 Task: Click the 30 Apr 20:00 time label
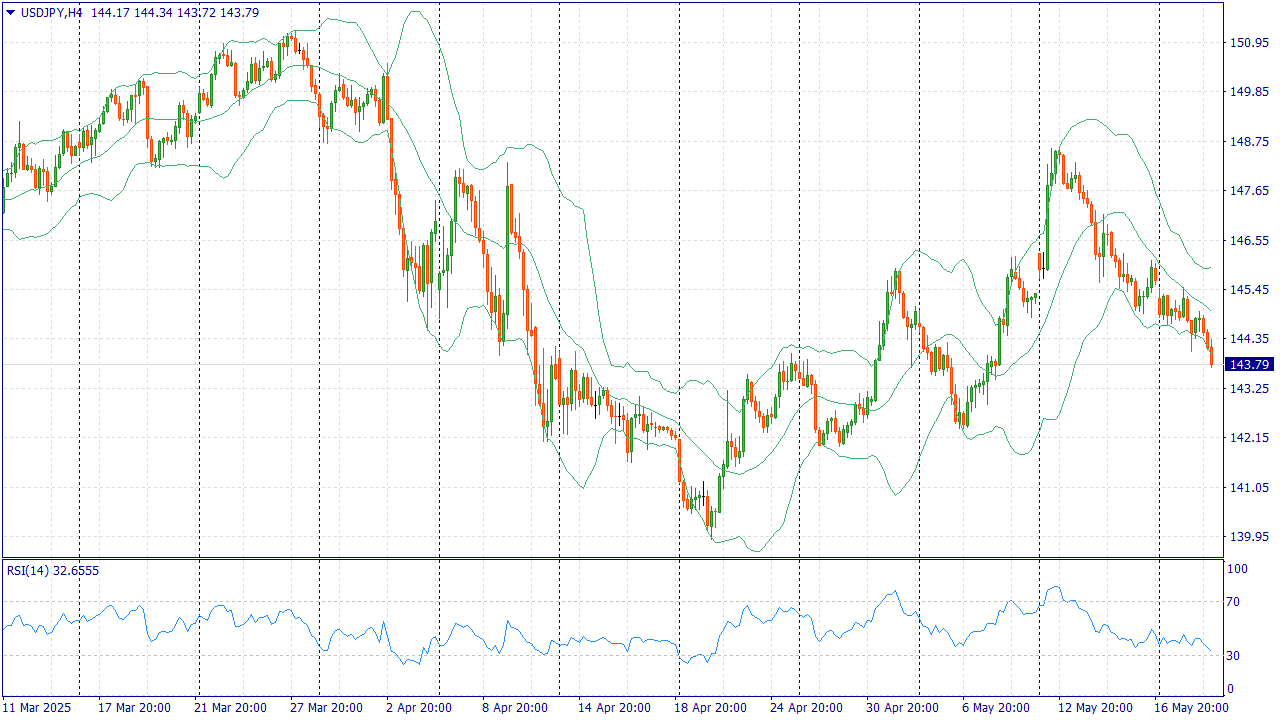click(x=902, y=708)
